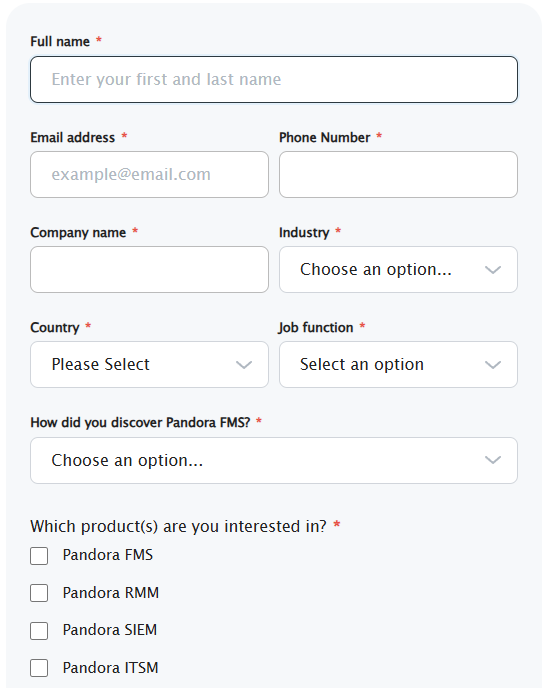Viewport: 548px width, 688px height.
Task: Select the Phone Number field
Action: [x=398, y=175]
